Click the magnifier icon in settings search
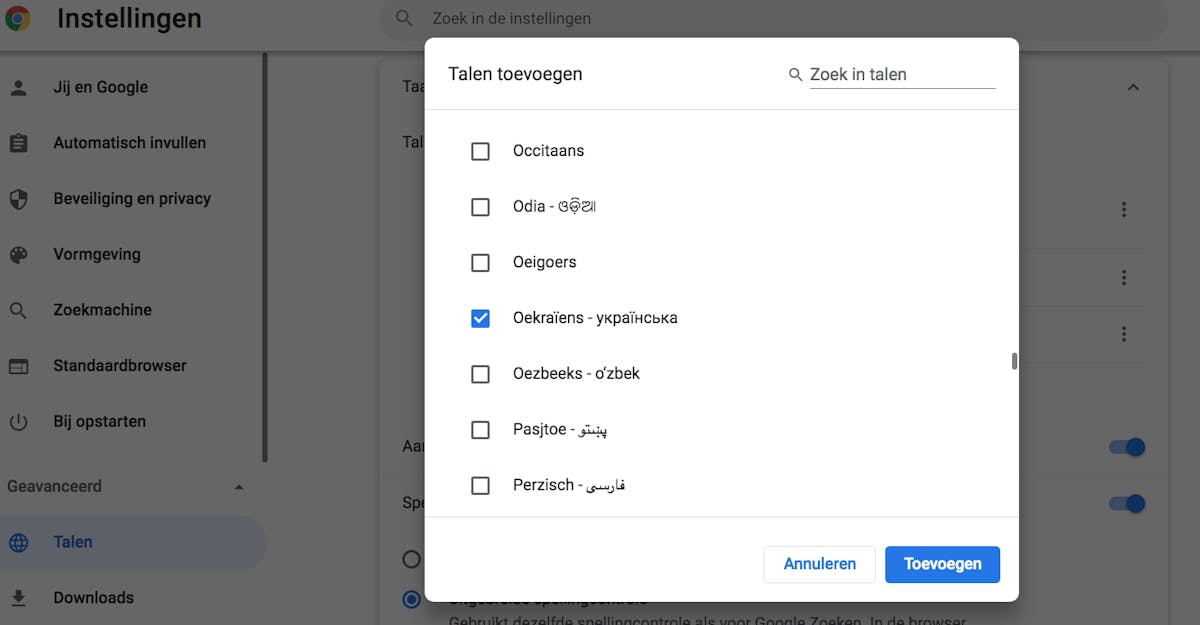 [404, 18]
